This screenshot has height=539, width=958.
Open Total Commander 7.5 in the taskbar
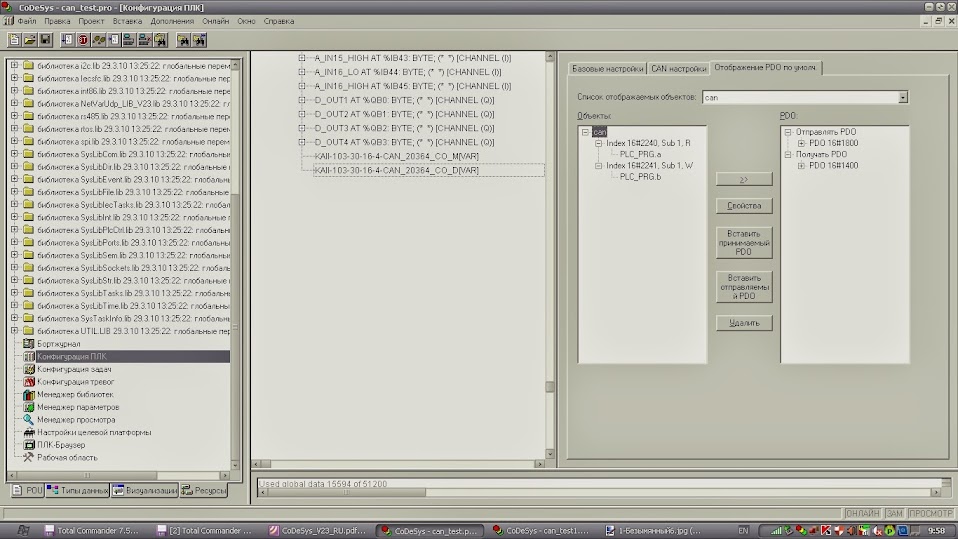[92, 530]
